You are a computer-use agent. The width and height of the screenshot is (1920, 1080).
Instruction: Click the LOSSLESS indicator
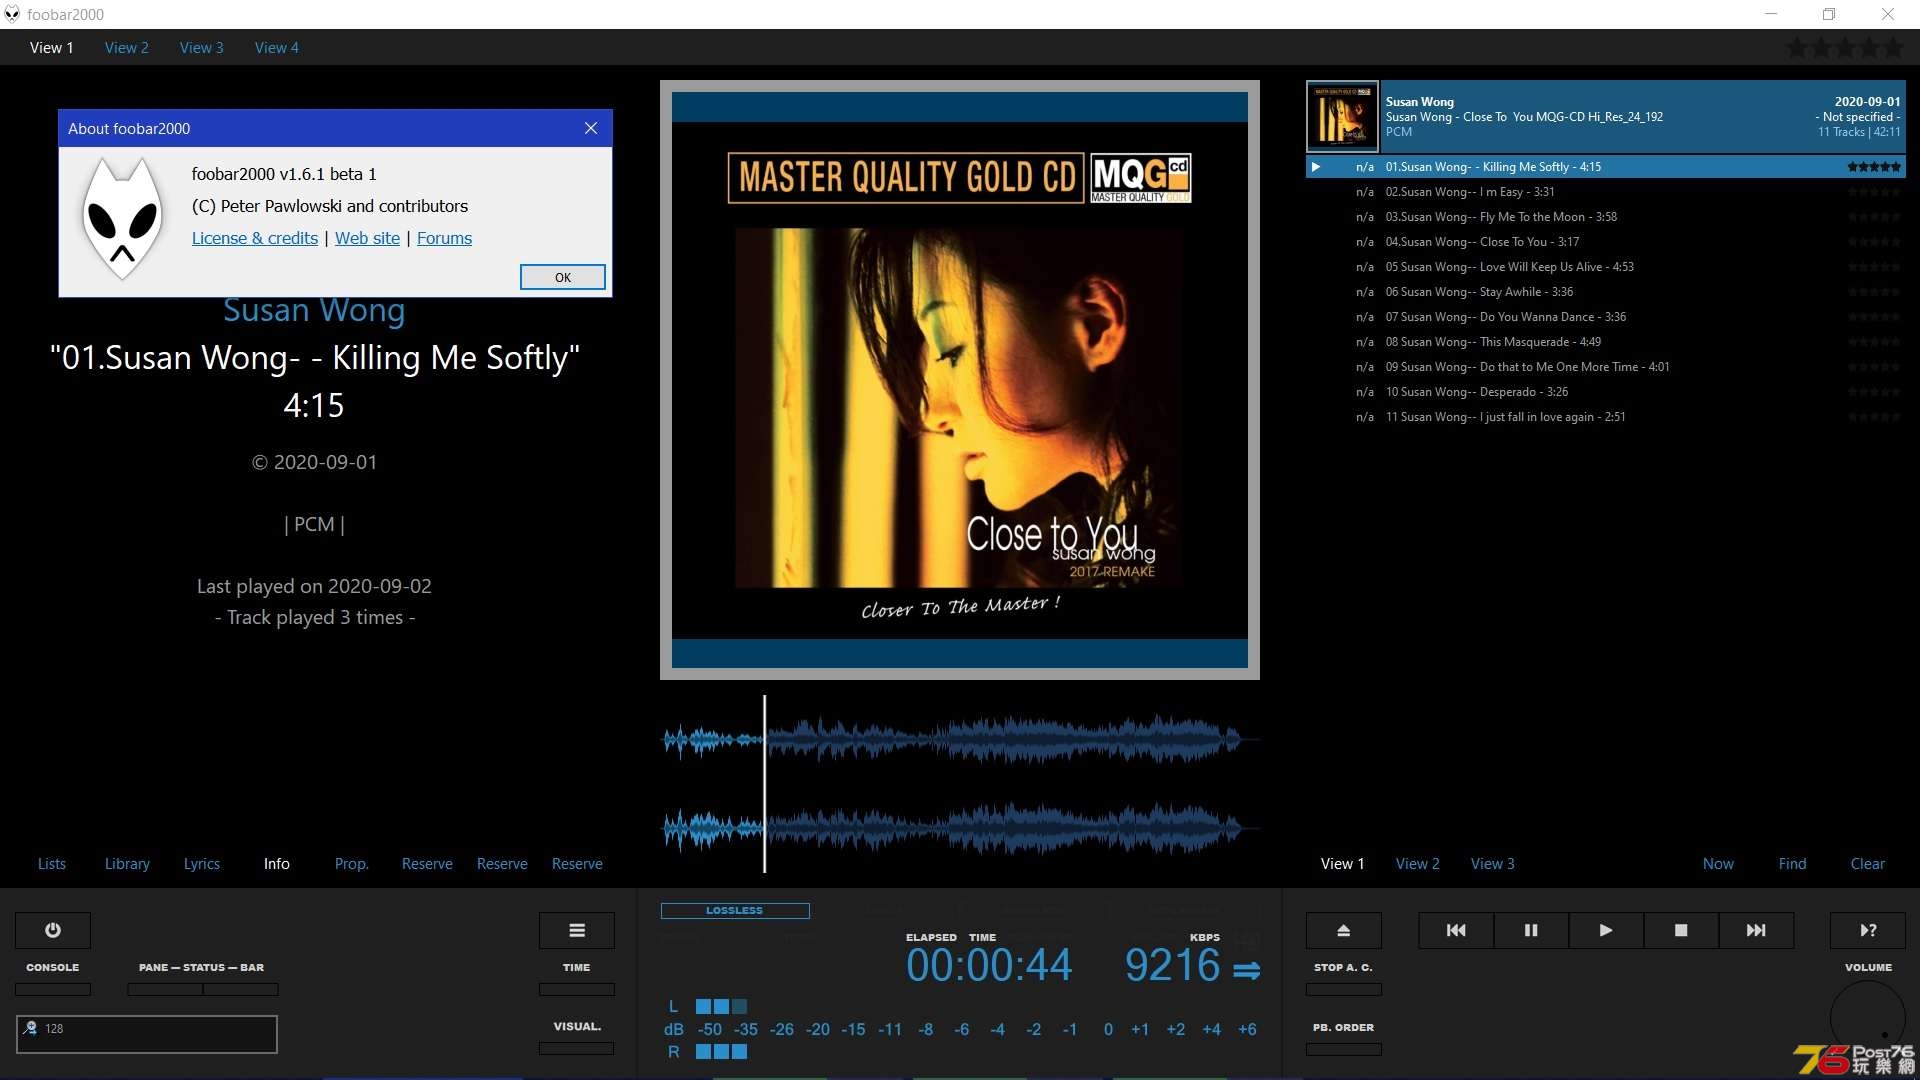pos(735,910)
